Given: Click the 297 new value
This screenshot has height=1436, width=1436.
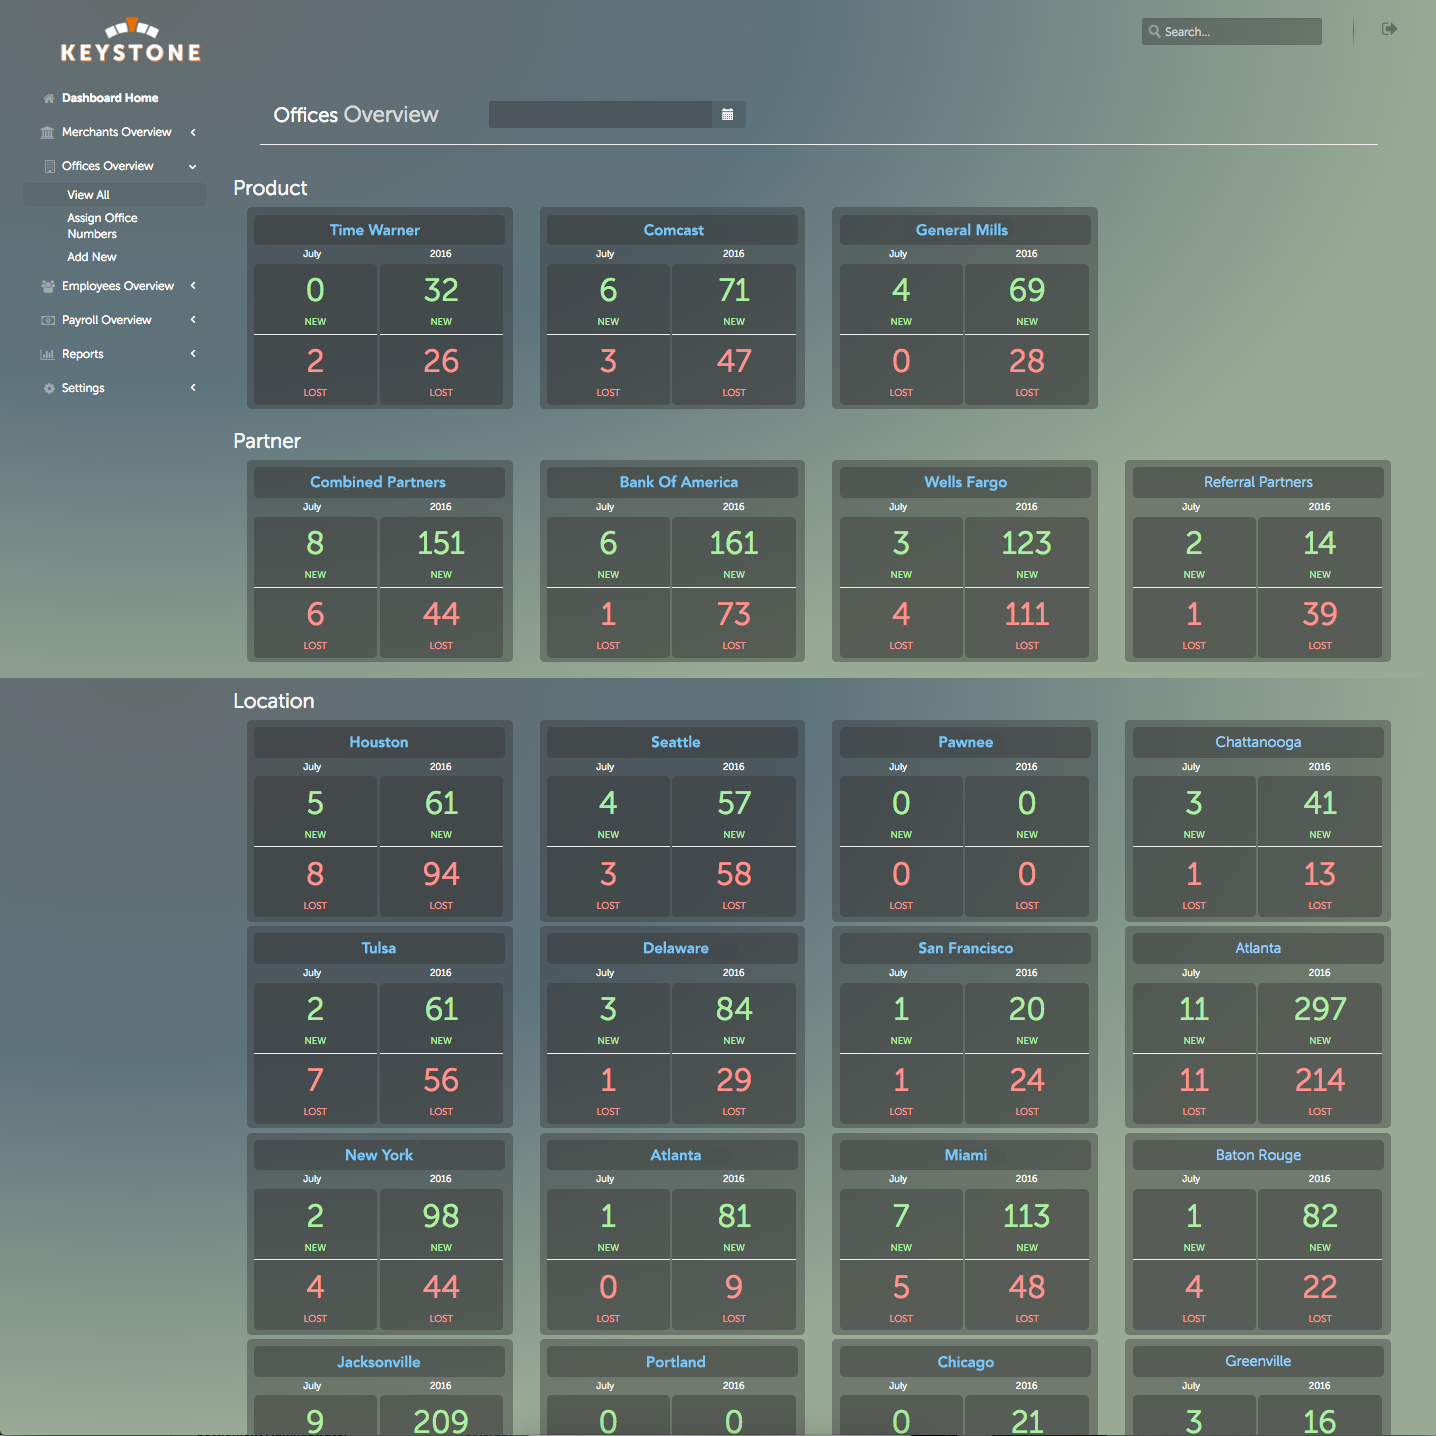Looking at the screenshot, I should [x=1320, y=1009].
